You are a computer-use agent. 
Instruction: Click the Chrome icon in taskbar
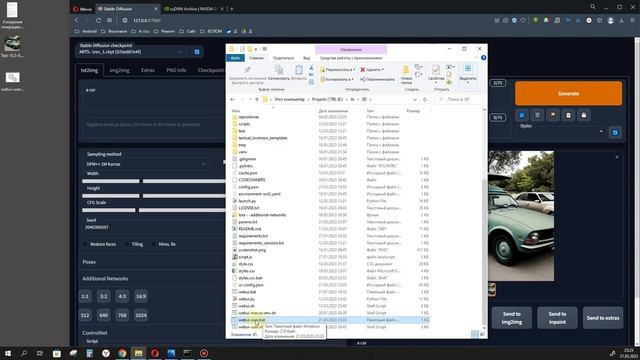pos(122,353)
